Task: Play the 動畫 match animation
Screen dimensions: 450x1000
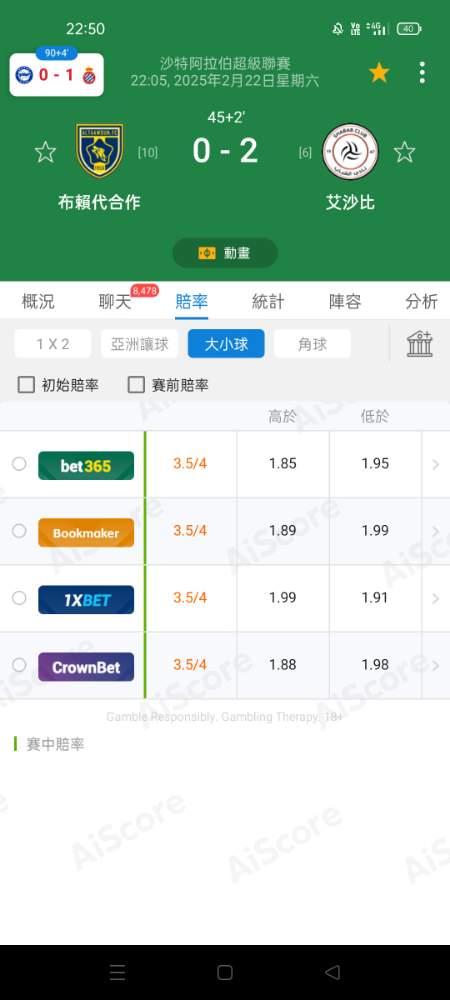Action: [x=225, y=253]
